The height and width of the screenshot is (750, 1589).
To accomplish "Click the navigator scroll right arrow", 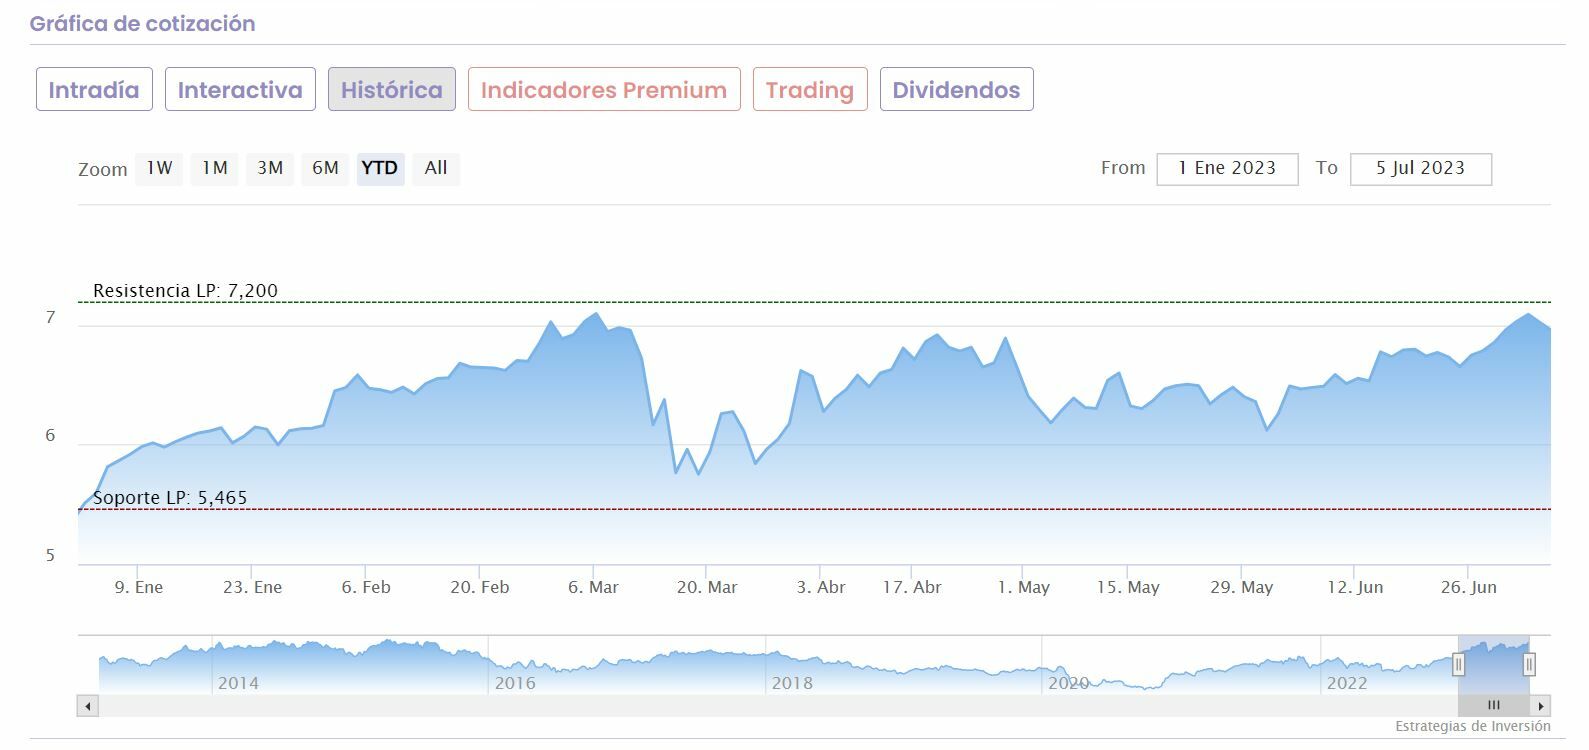I will pos(1540,706).
